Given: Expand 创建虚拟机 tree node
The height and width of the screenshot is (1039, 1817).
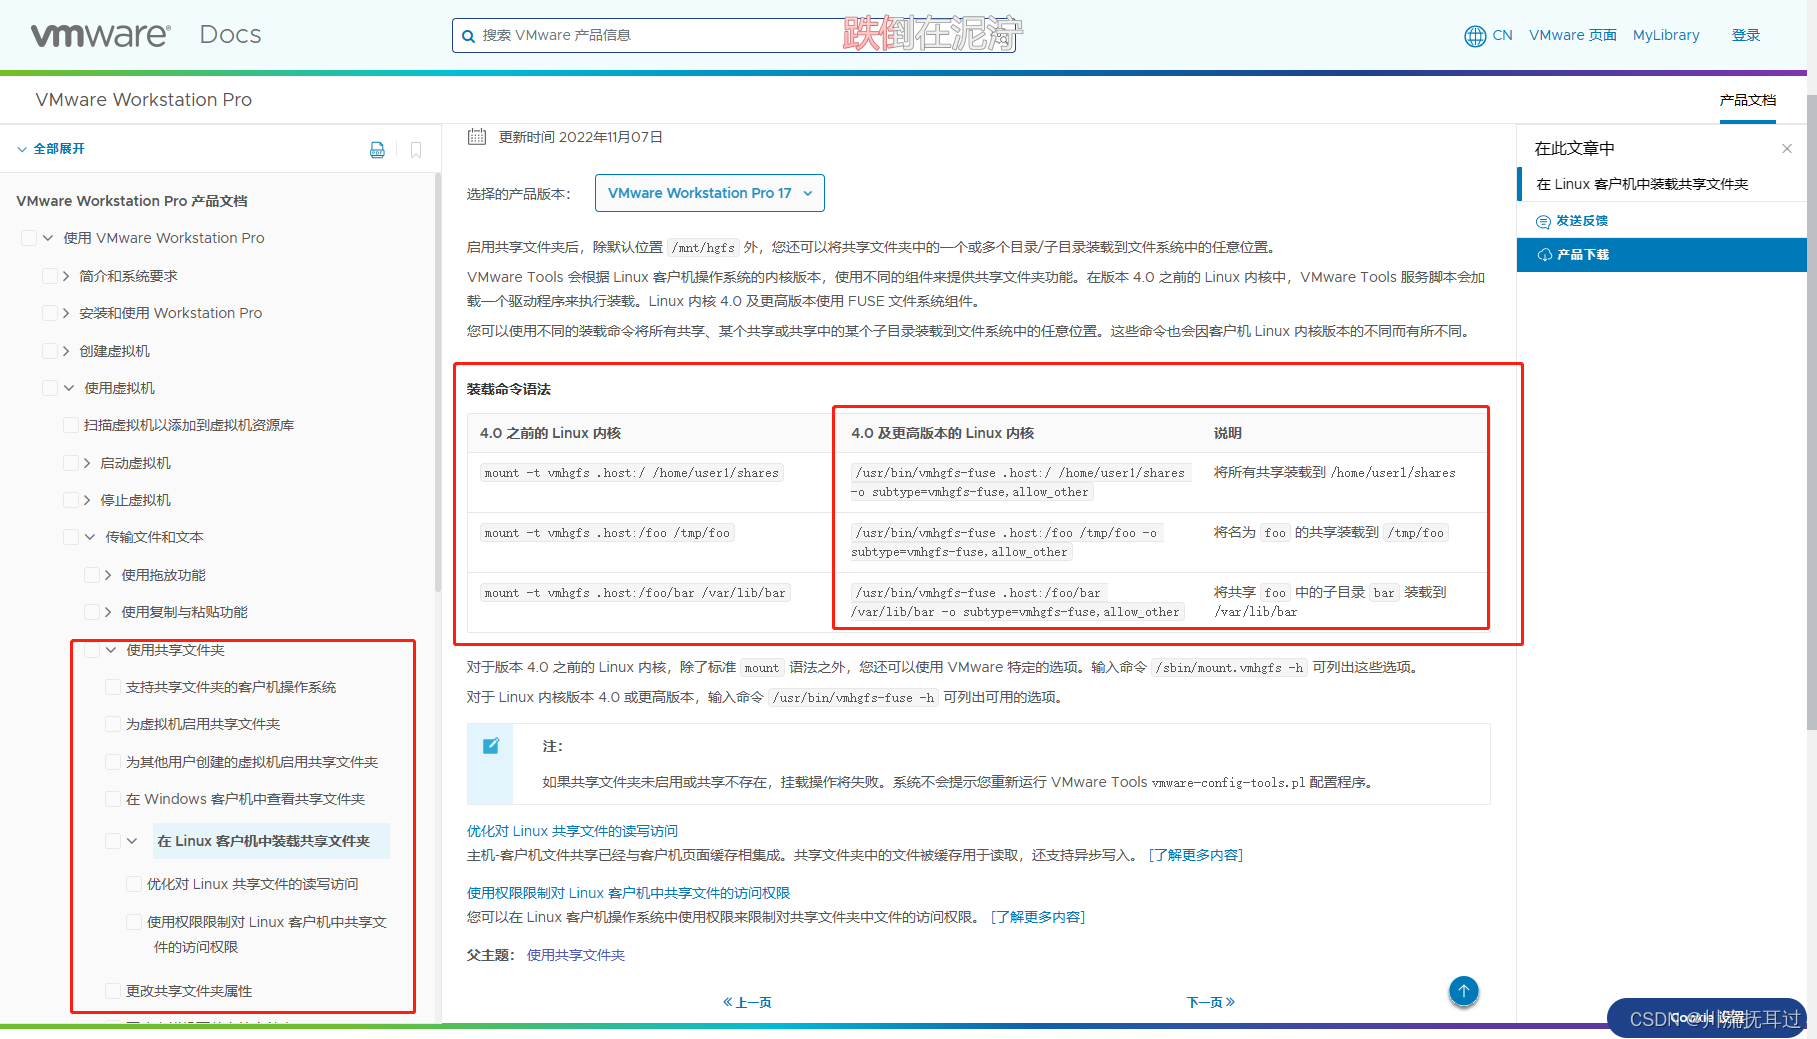Looking at the screenshot, I should 66,351.
